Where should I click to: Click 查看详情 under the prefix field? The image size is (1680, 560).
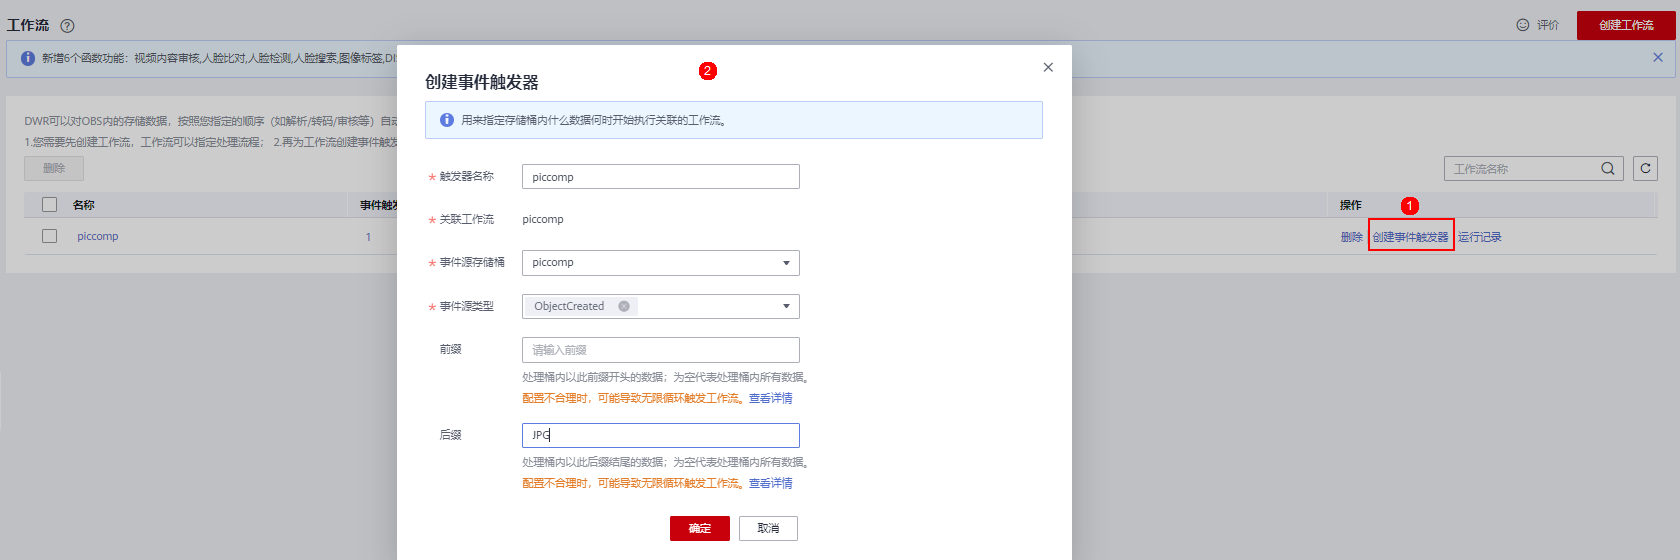click(x=771, y=398)
